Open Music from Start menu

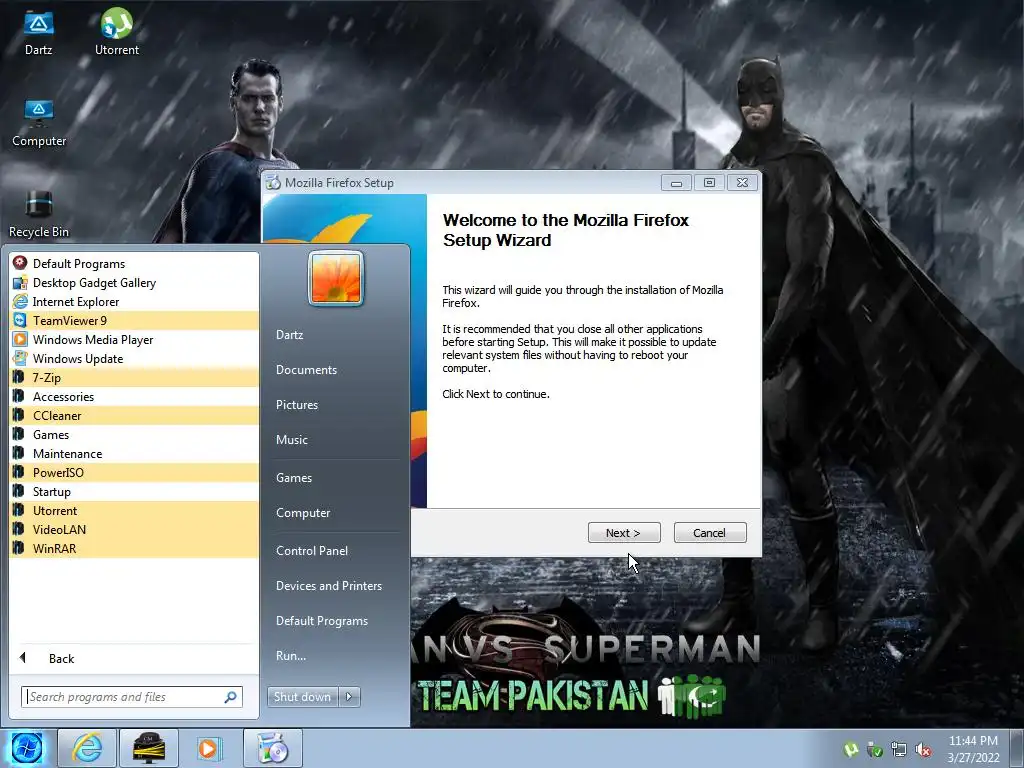292,440
